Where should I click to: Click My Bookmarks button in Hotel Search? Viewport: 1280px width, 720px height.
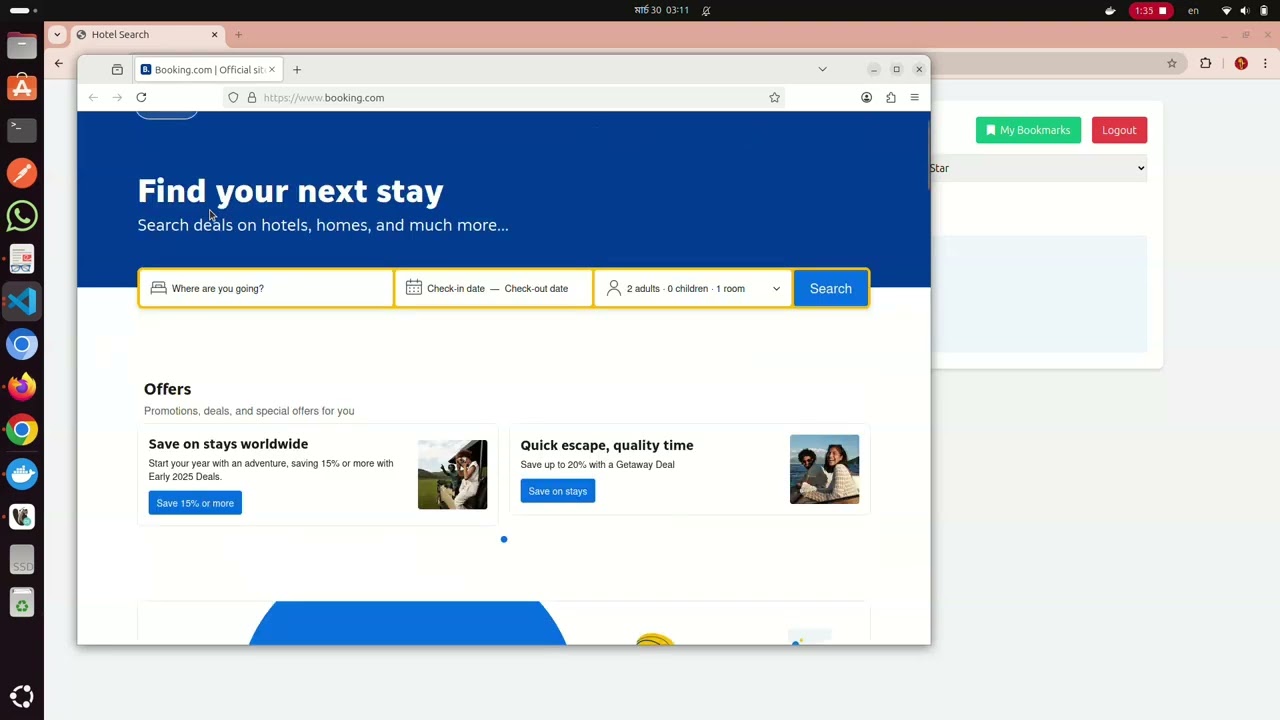point(1028,130)
